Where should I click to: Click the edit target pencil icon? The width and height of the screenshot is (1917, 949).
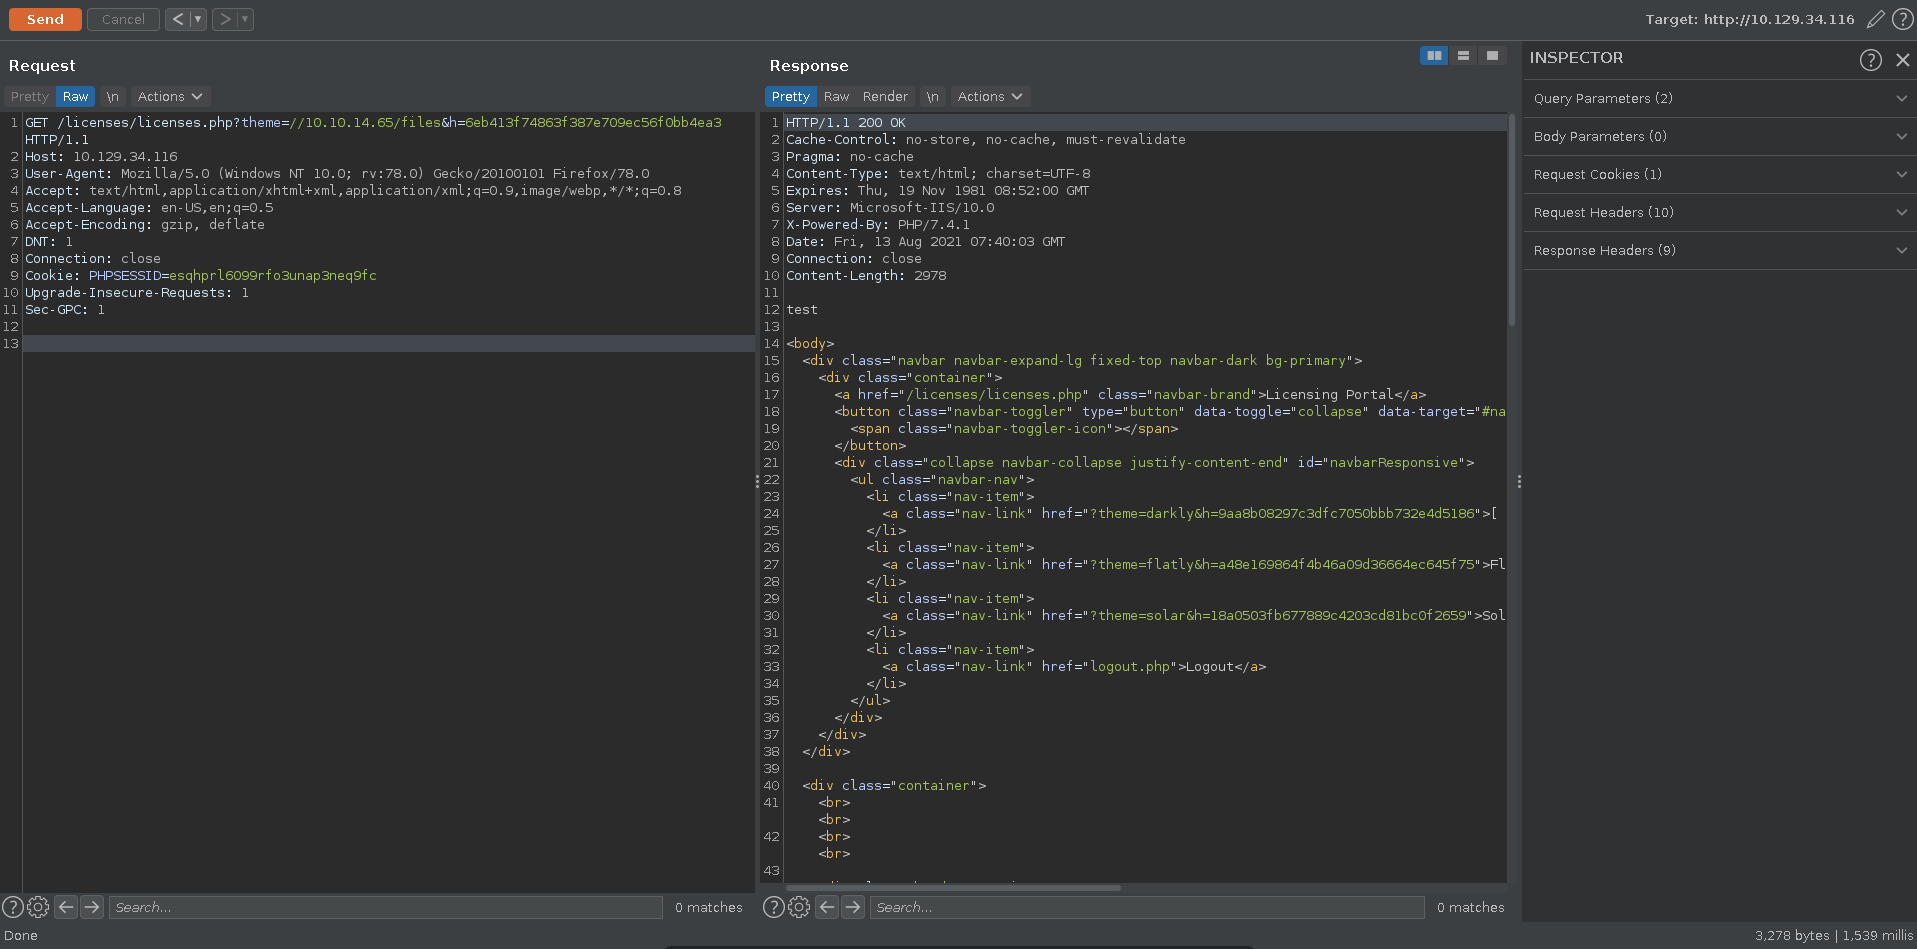1876,19
